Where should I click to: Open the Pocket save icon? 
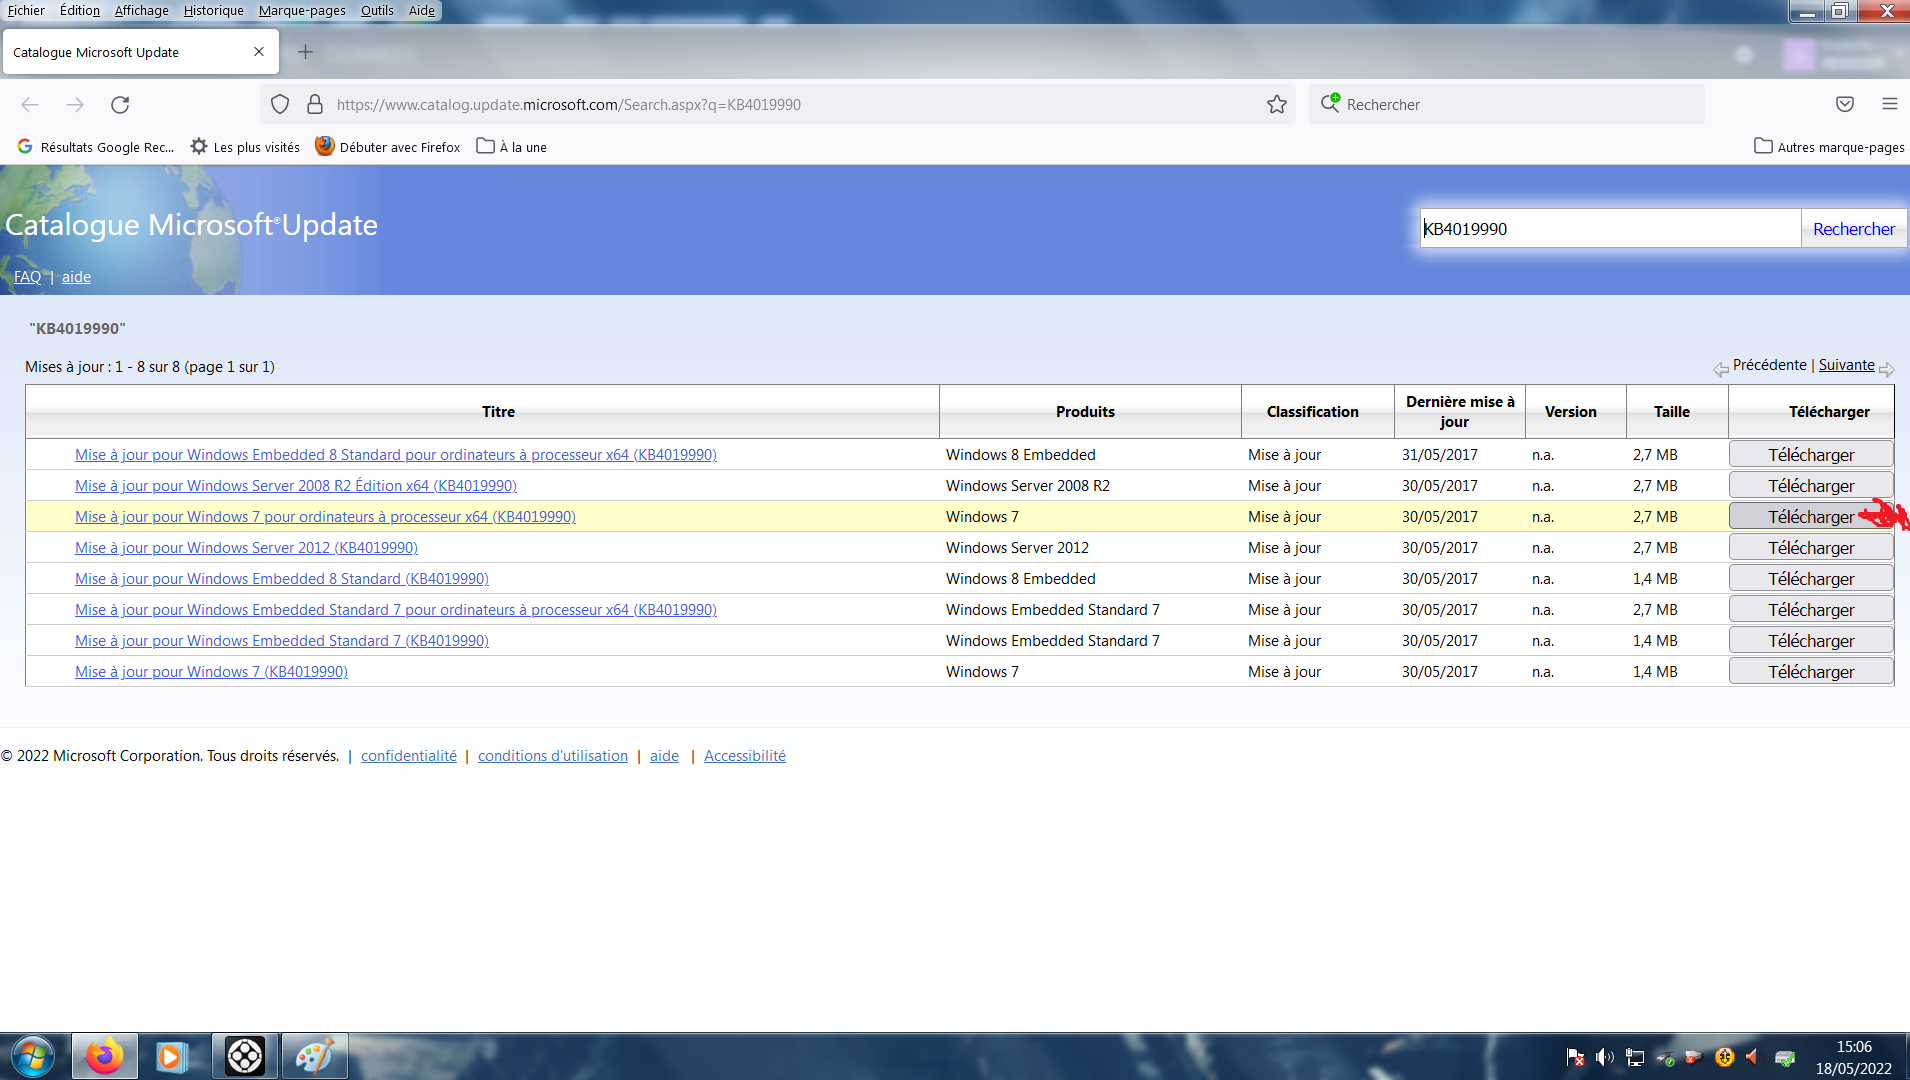(x=1845, y=104)
